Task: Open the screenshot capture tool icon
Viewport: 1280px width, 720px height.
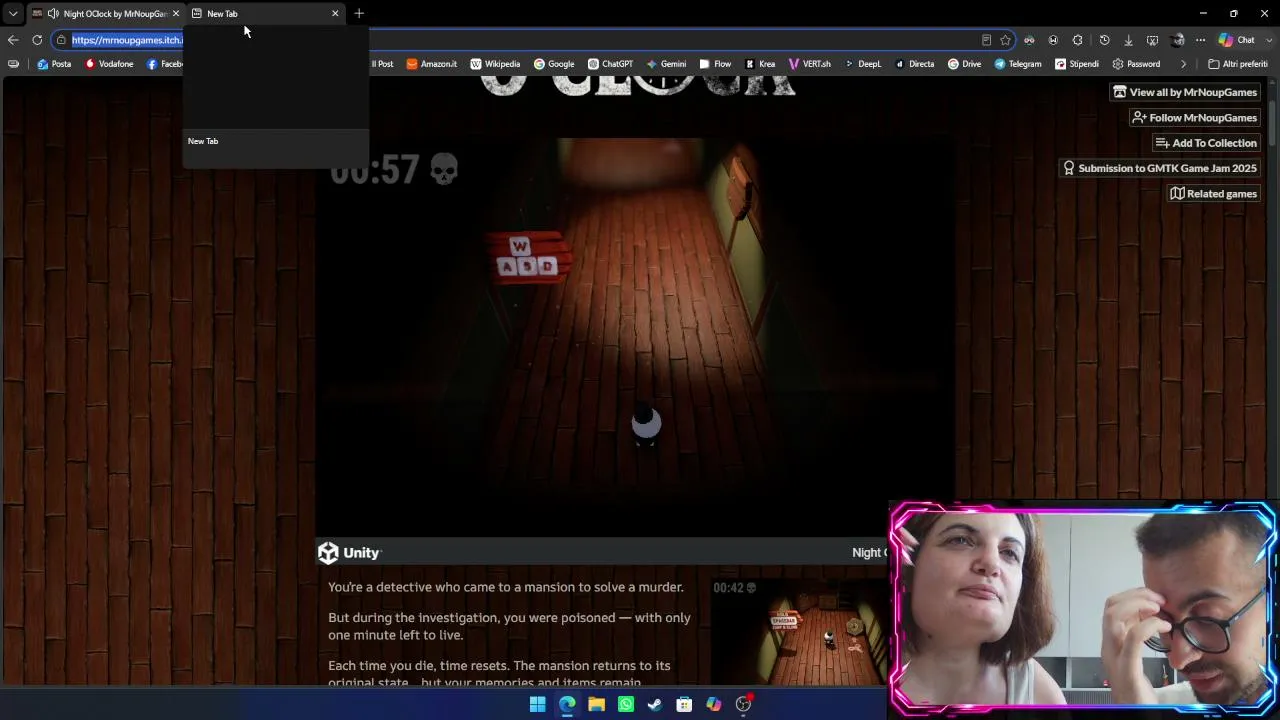Action: tap(1152, 40)
